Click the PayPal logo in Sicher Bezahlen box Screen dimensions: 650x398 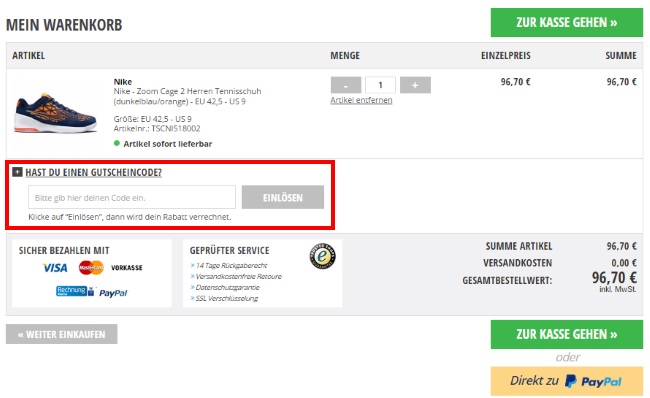click(x=113, y=293)
